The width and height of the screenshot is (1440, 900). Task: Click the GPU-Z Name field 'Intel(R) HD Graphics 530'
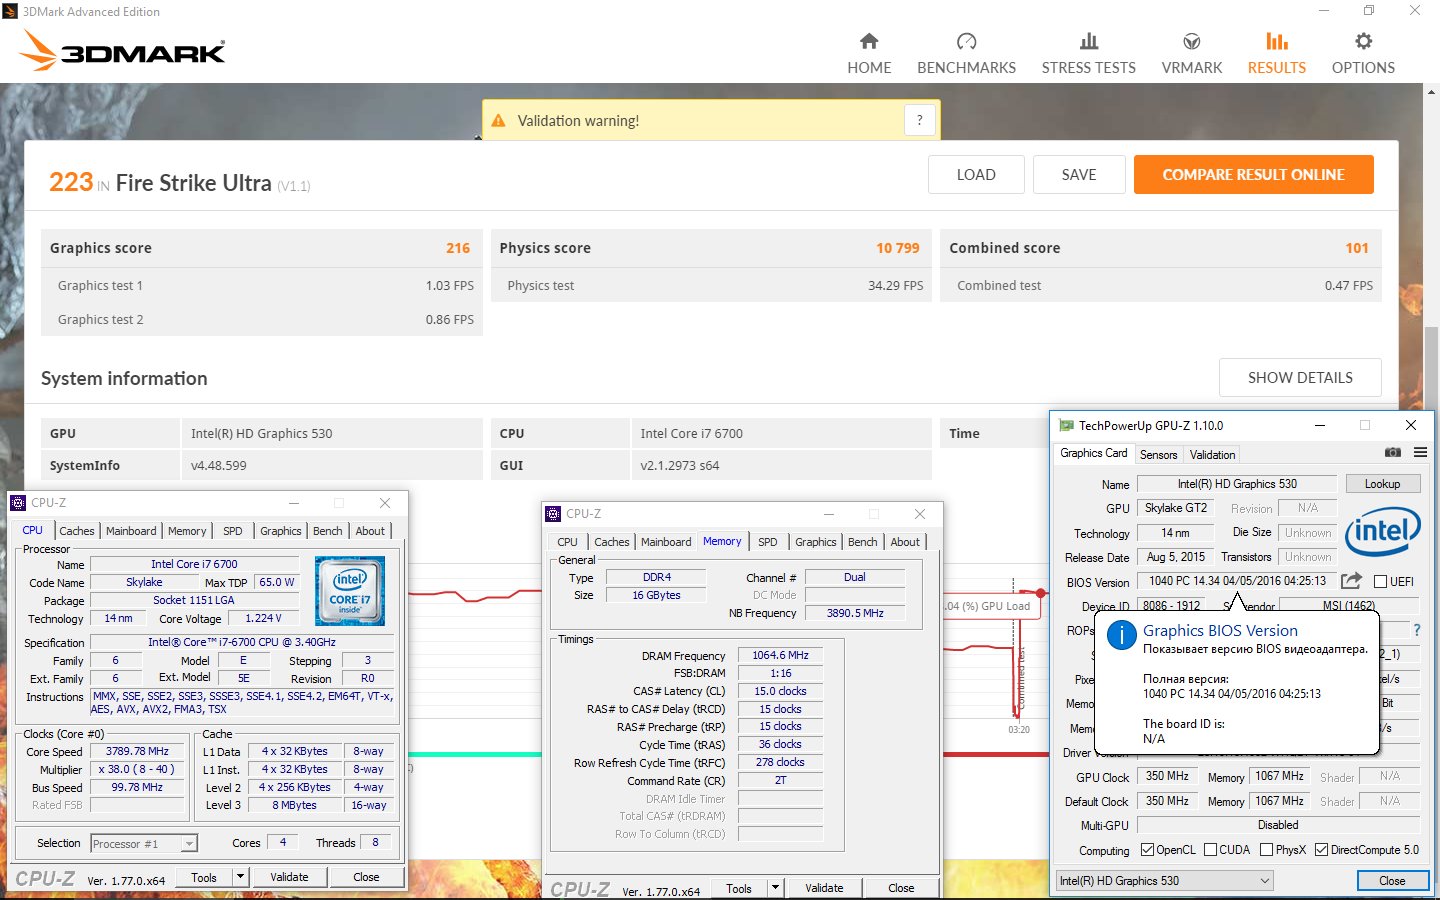click(x=1237, y=484)
